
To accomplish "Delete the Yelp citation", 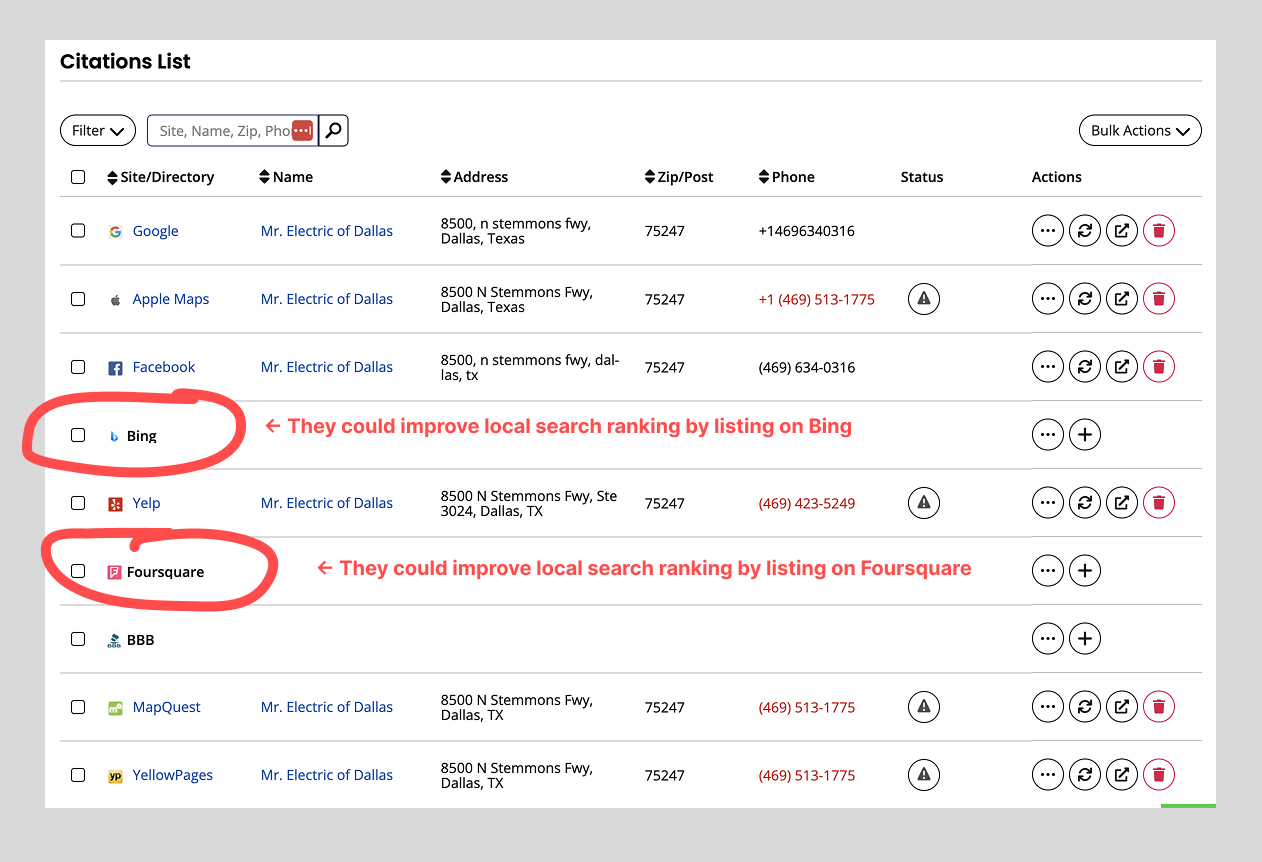I will click(x=1159, y=503).
